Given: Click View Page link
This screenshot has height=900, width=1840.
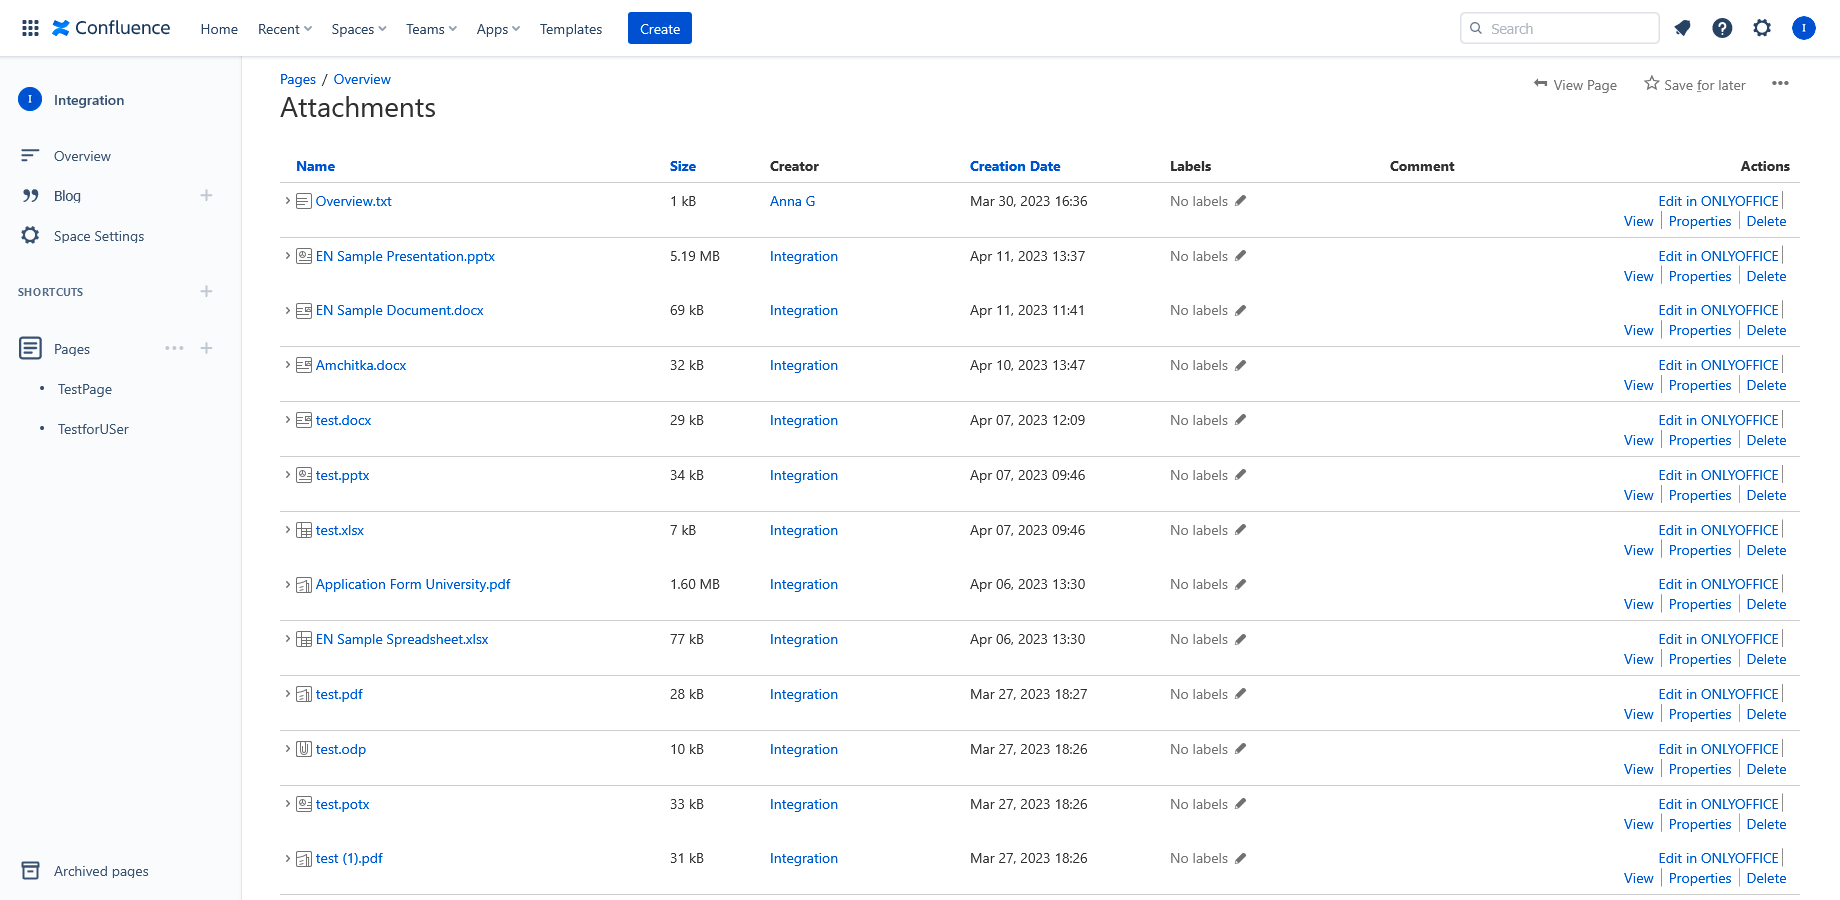Looking at the screenshot, I should pyautogui.click(x=1575, y=85).
